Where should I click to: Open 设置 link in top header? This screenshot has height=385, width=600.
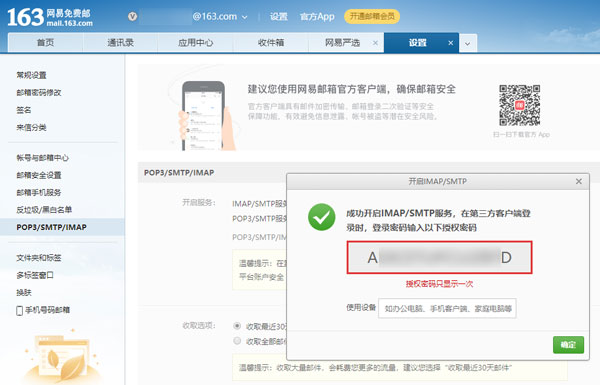point(278,16)
